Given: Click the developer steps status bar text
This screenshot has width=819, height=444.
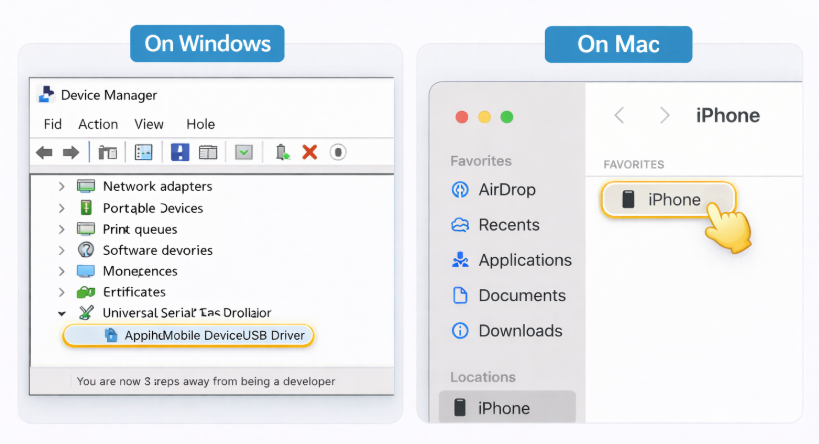Looking at the screenshot, I should [x=206, y=381].
